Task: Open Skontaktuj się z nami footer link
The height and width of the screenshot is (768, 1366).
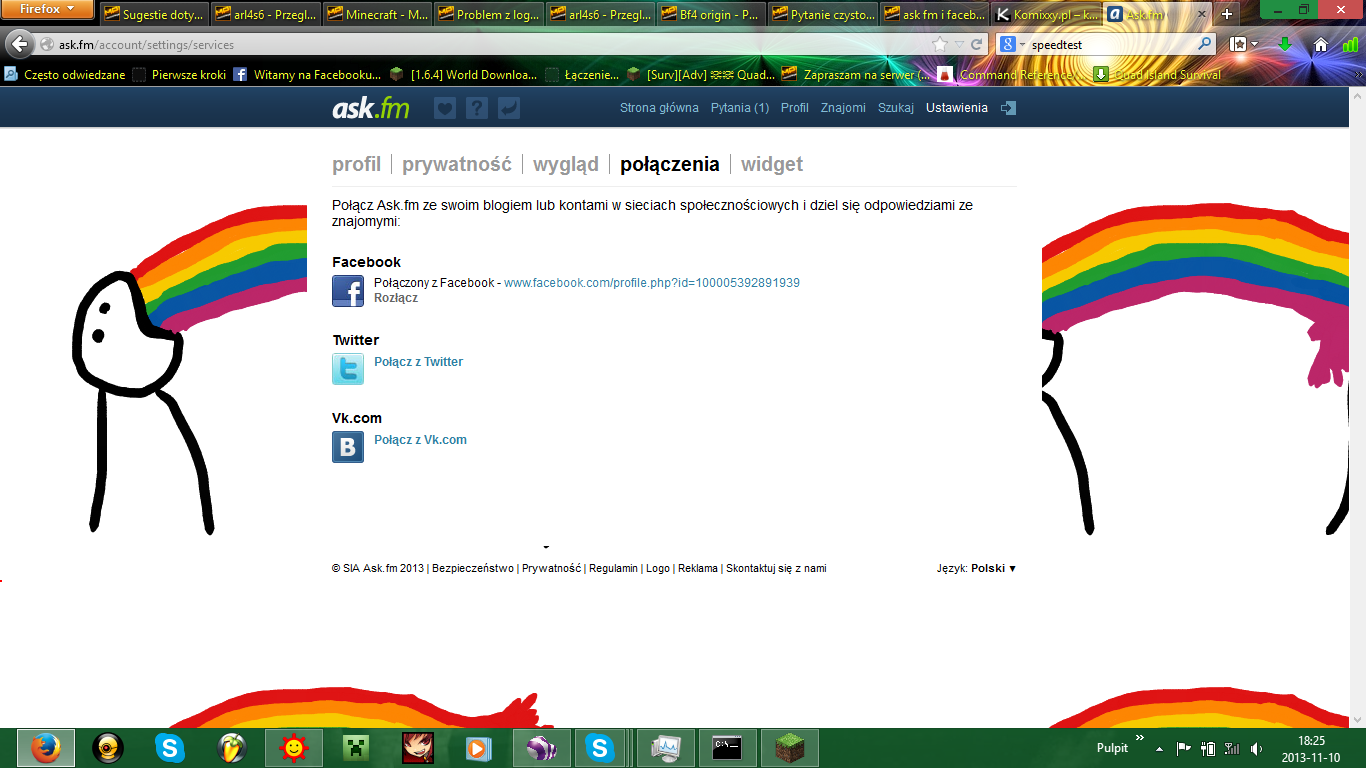Action: [776, 568]
